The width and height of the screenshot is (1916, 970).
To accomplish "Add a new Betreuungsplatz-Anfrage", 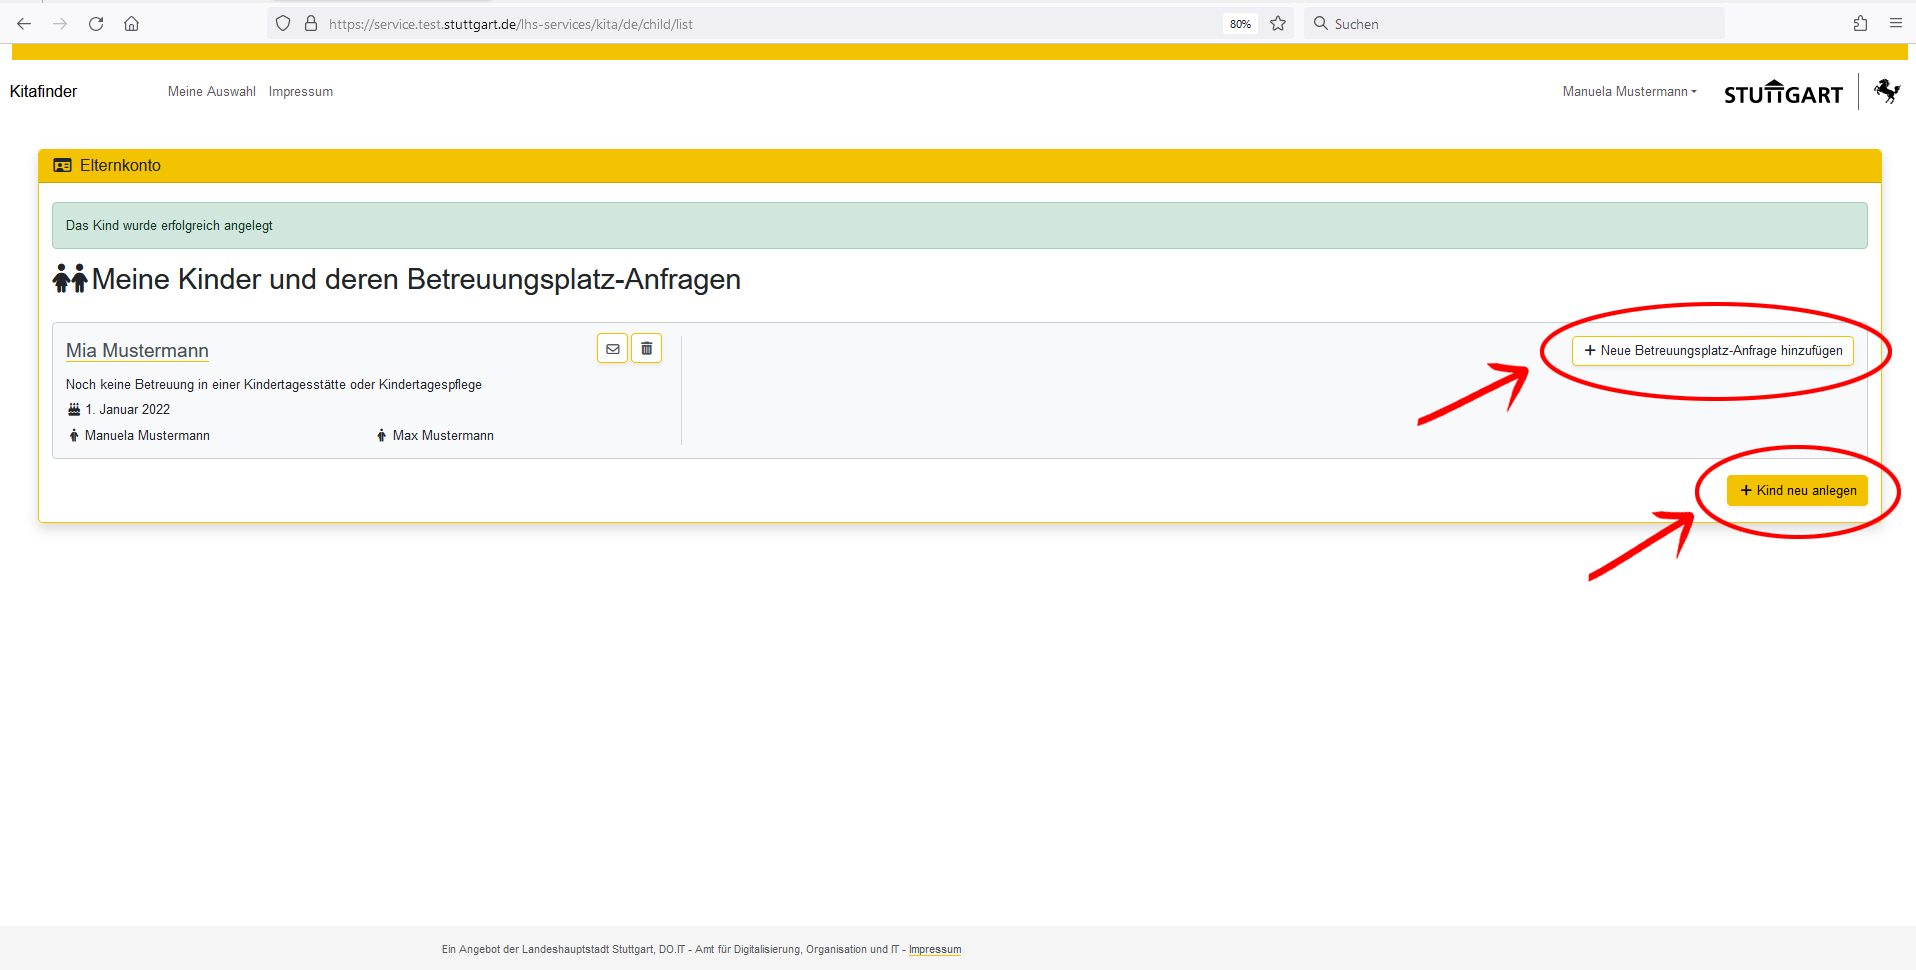I will pos(1712,351).
